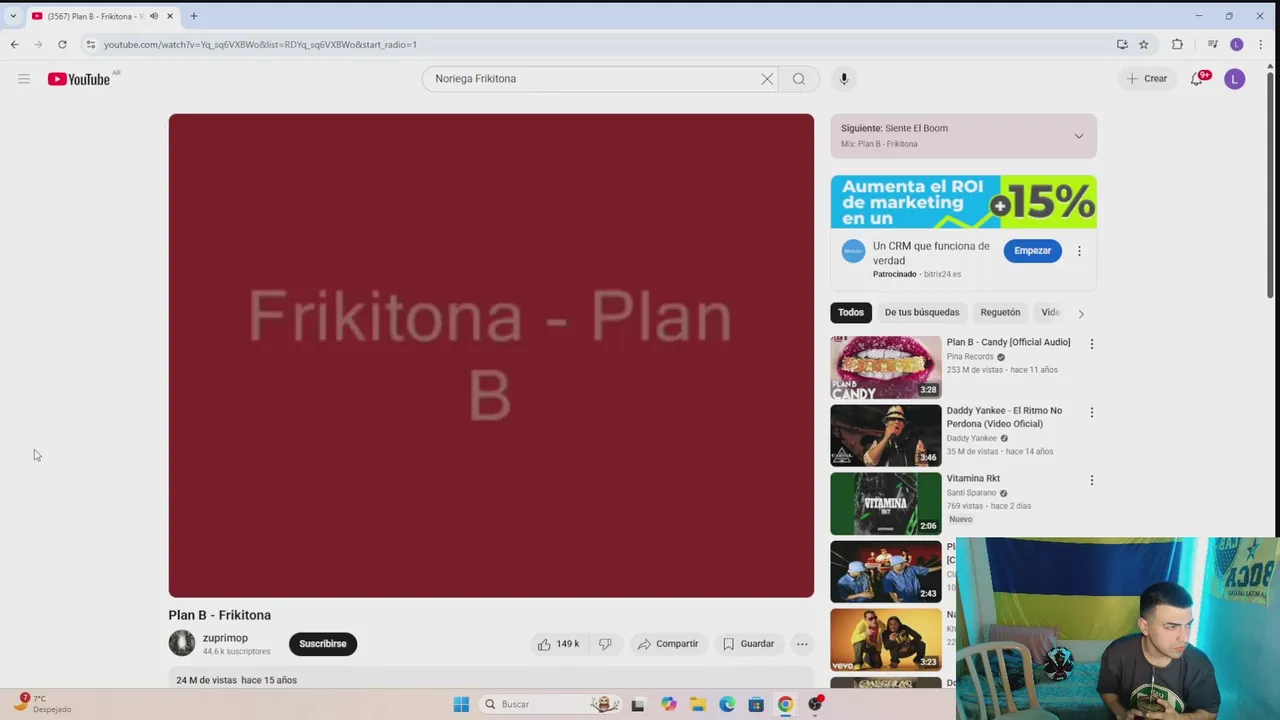Screen dimensions: 1280x720
Task: Clear the search box text
Action: [x=767, y=79]
